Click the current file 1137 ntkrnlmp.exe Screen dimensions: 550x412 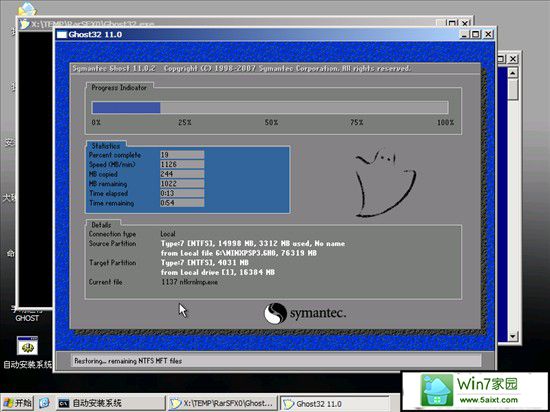189,282
